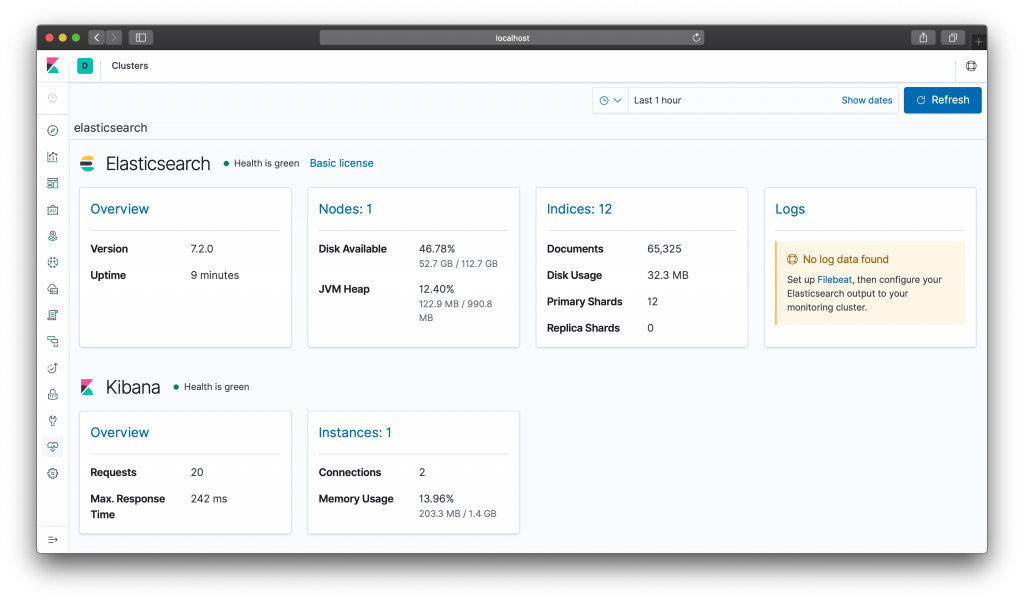The height and width of the screenshot is (602, 1024).
Task: Open Dev Tools wrench icon in sidebar
Action: [x=53, y=420]
